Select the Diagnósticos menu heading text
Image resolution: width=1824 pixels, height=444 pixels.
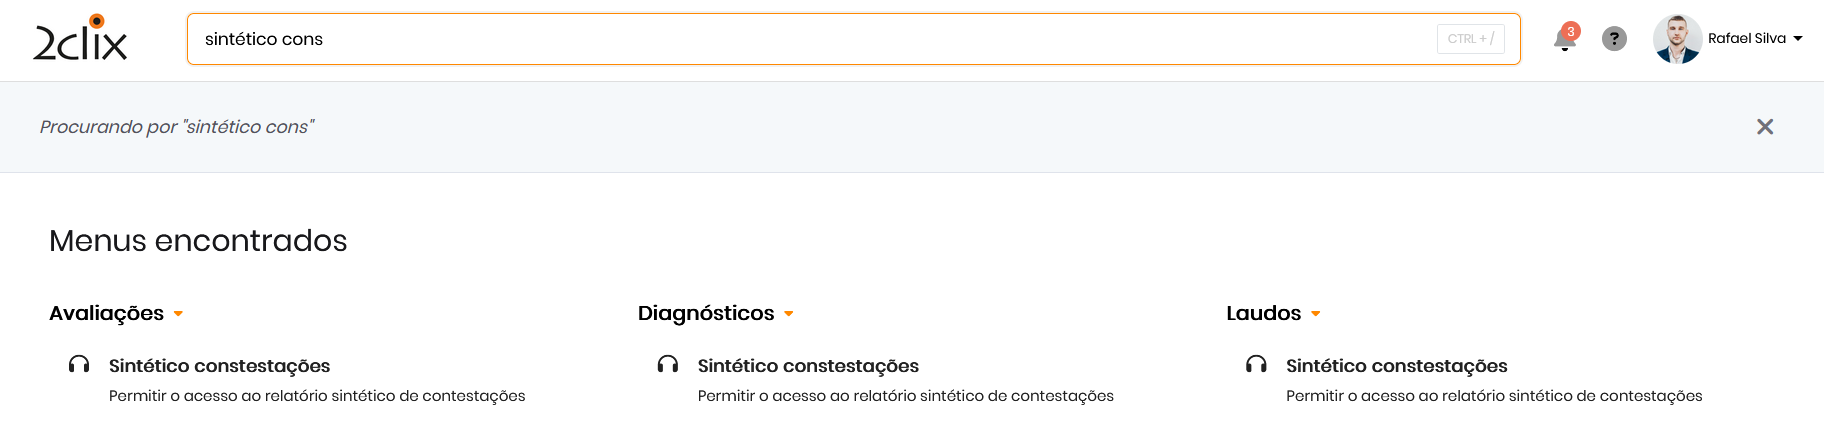[x=706, y=313]
